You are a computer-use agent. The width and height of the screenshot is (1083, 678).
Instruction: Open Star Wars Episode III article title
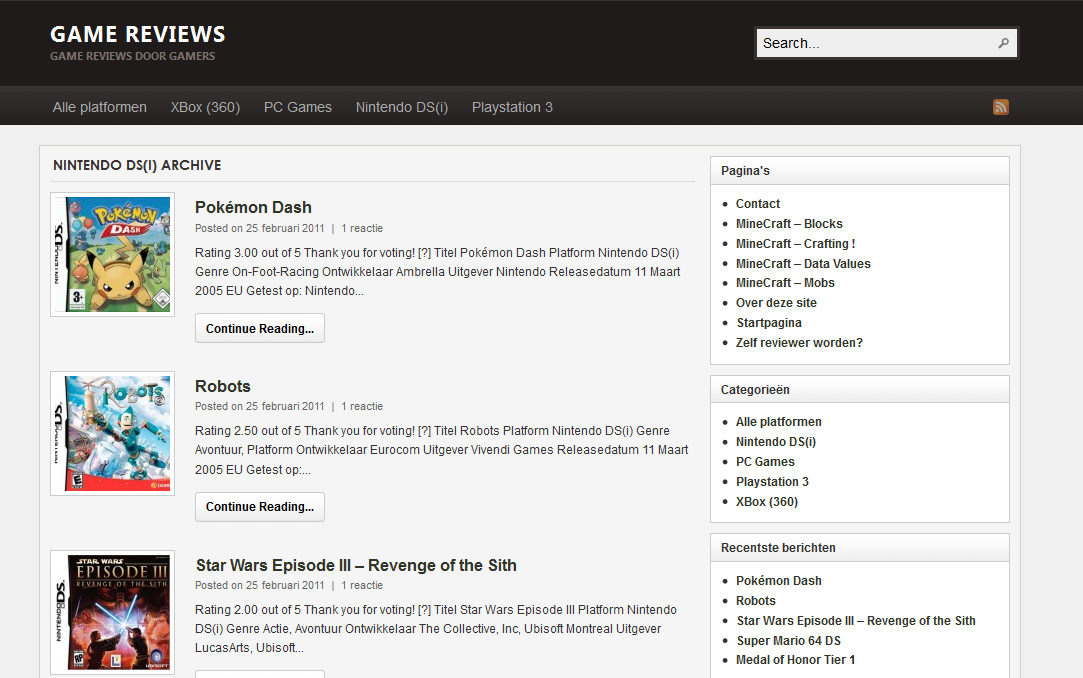pyautogui.click(x=356, y=565)
